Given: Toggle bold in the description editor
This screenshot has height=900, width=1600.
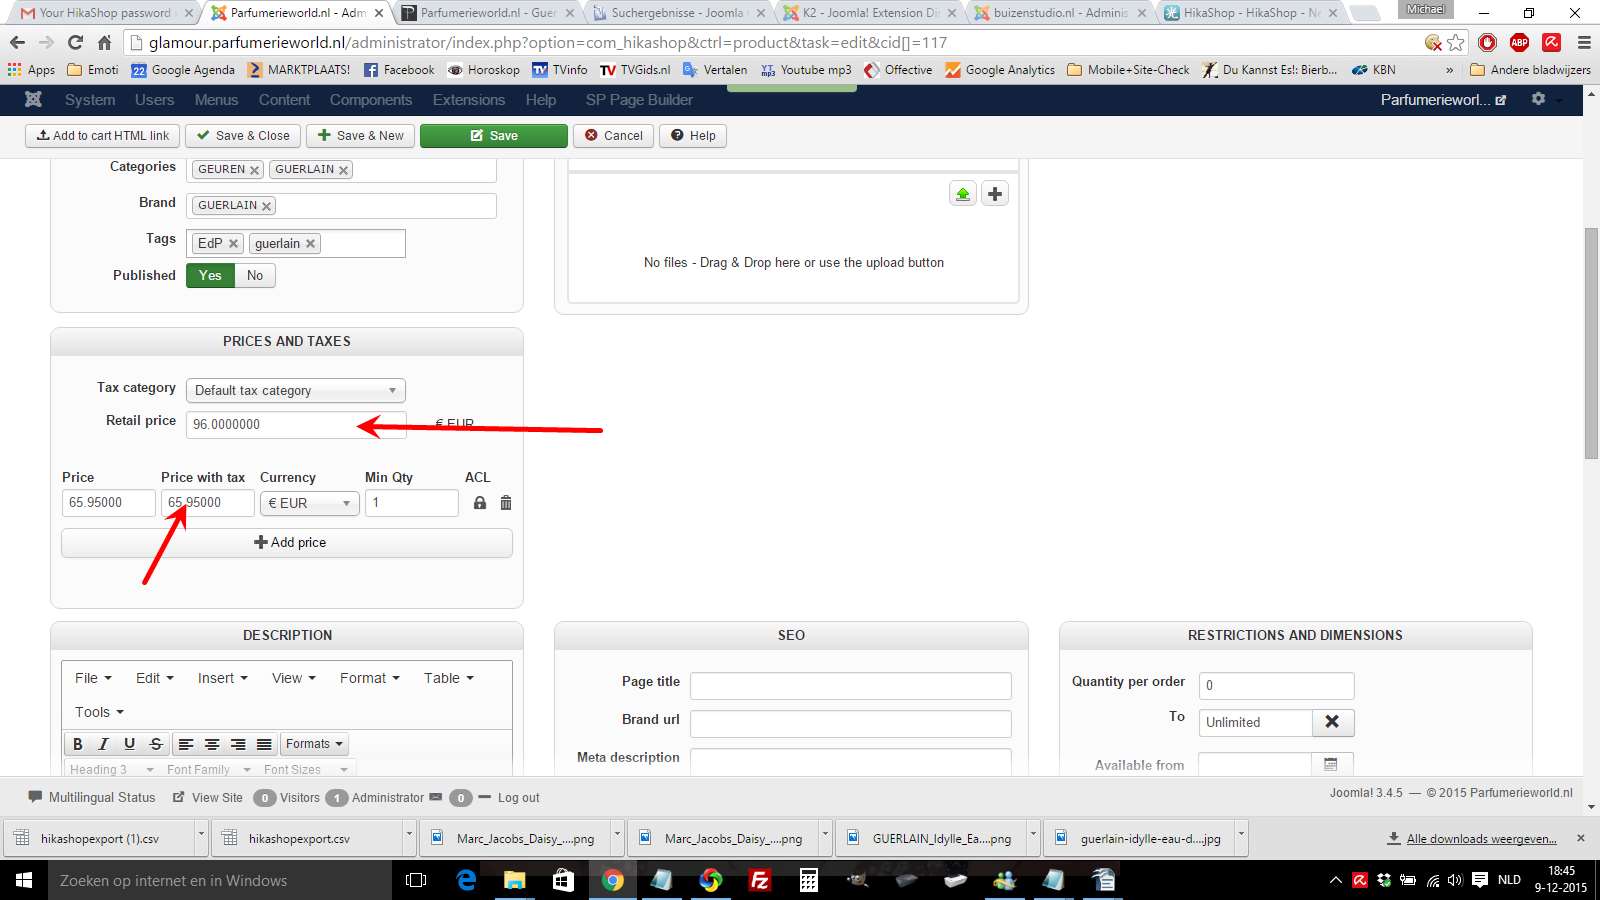Looking at the screenshot, I should (x=77, y=744).
